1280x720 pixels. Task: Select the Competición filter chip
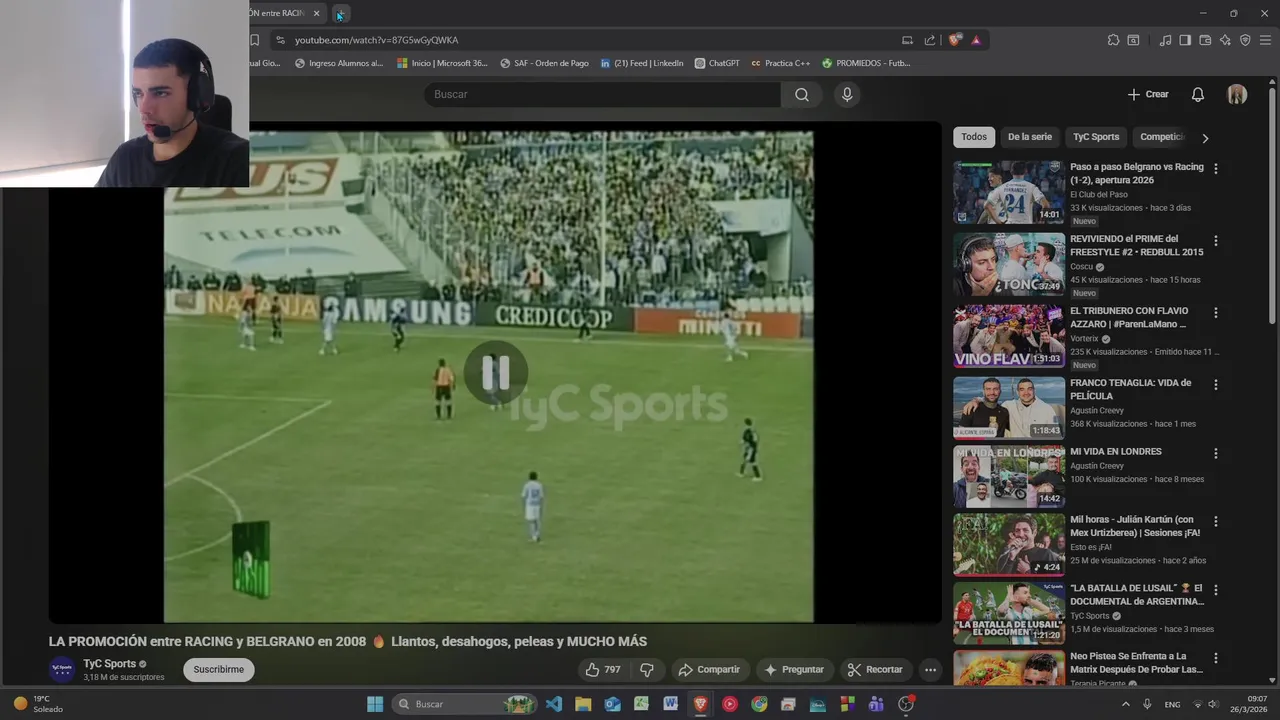point(1162,137)
